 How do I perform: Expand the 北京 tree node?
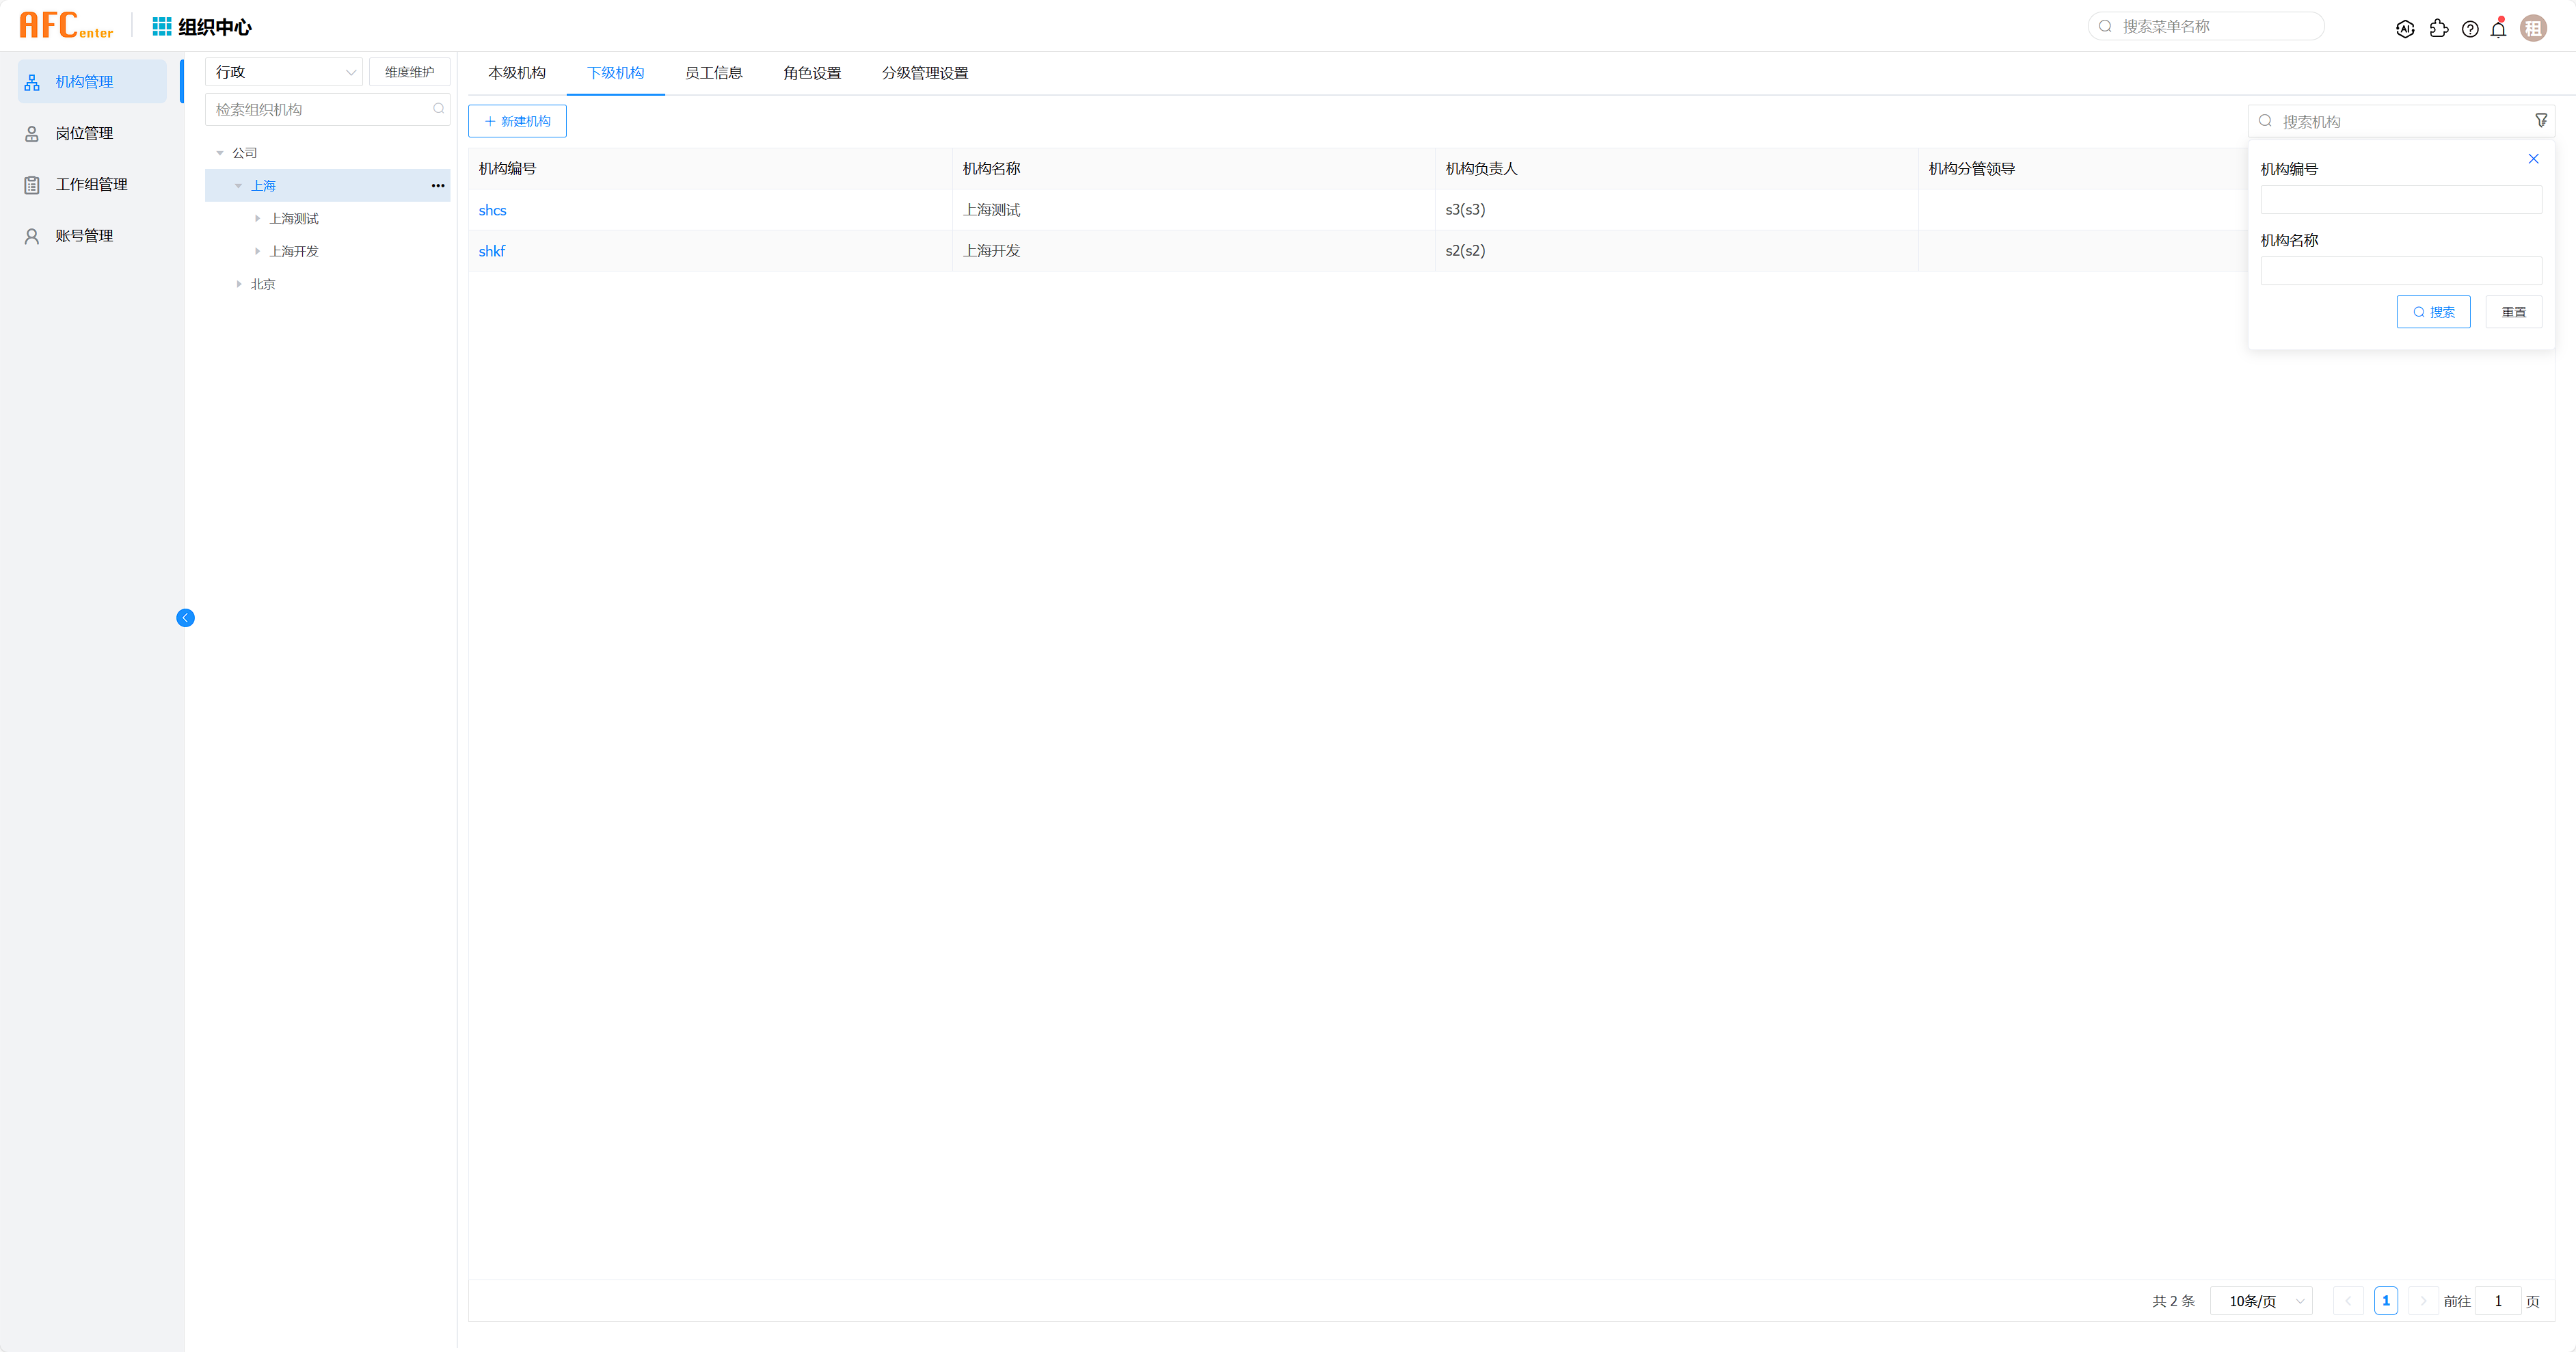point(239,284)
